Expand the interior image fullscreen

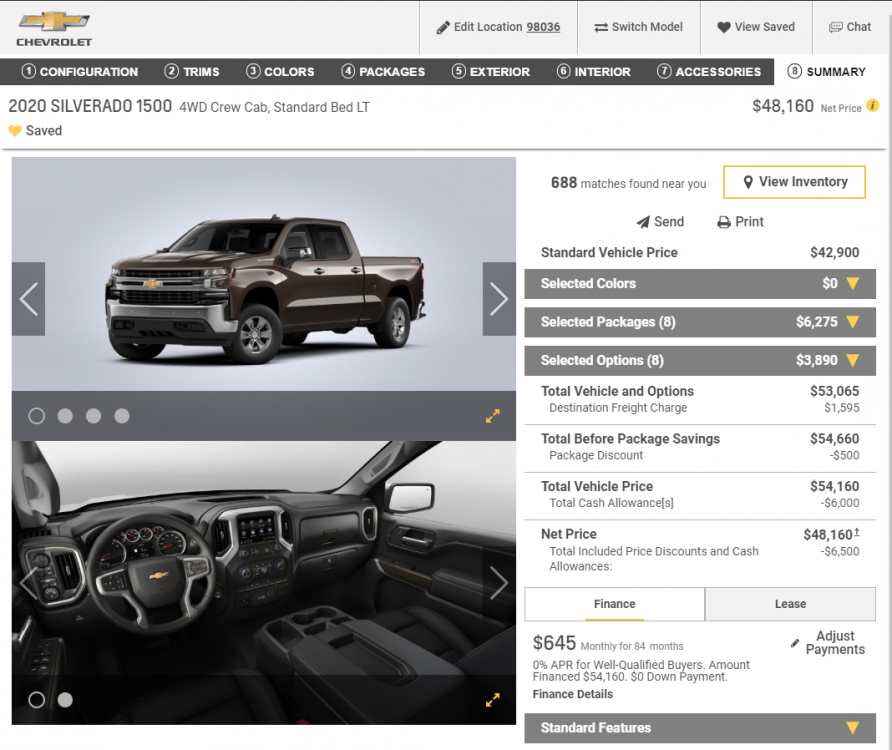493,700
